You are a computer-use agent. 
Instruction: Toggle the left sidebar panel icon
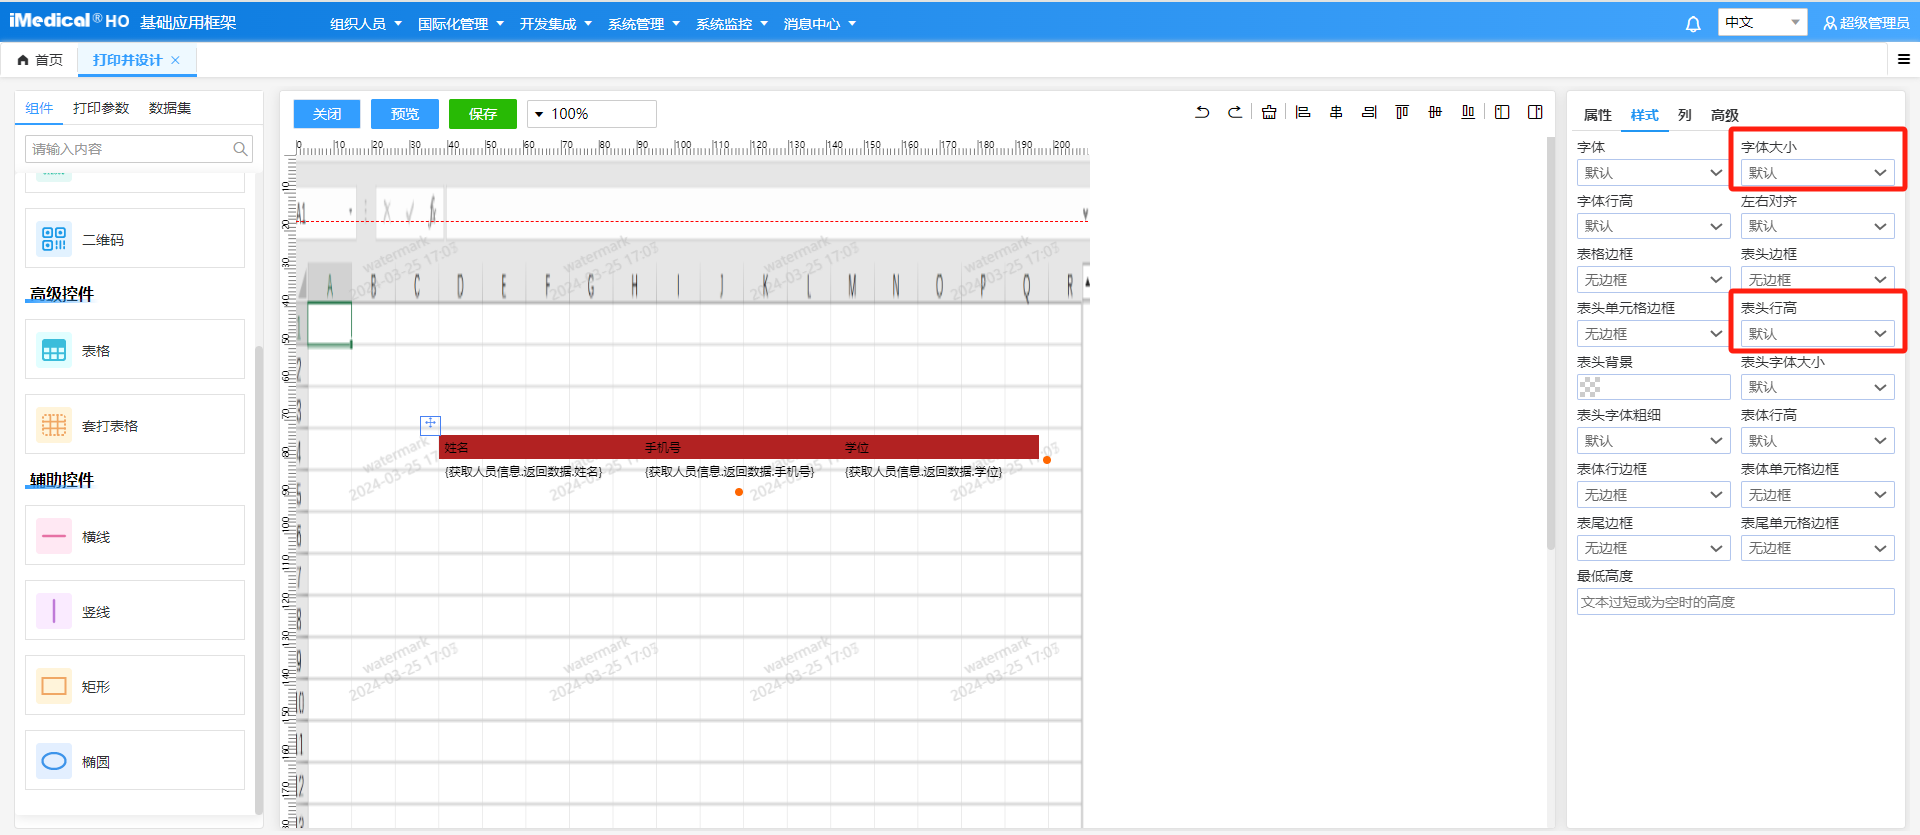click(1502, 113)
